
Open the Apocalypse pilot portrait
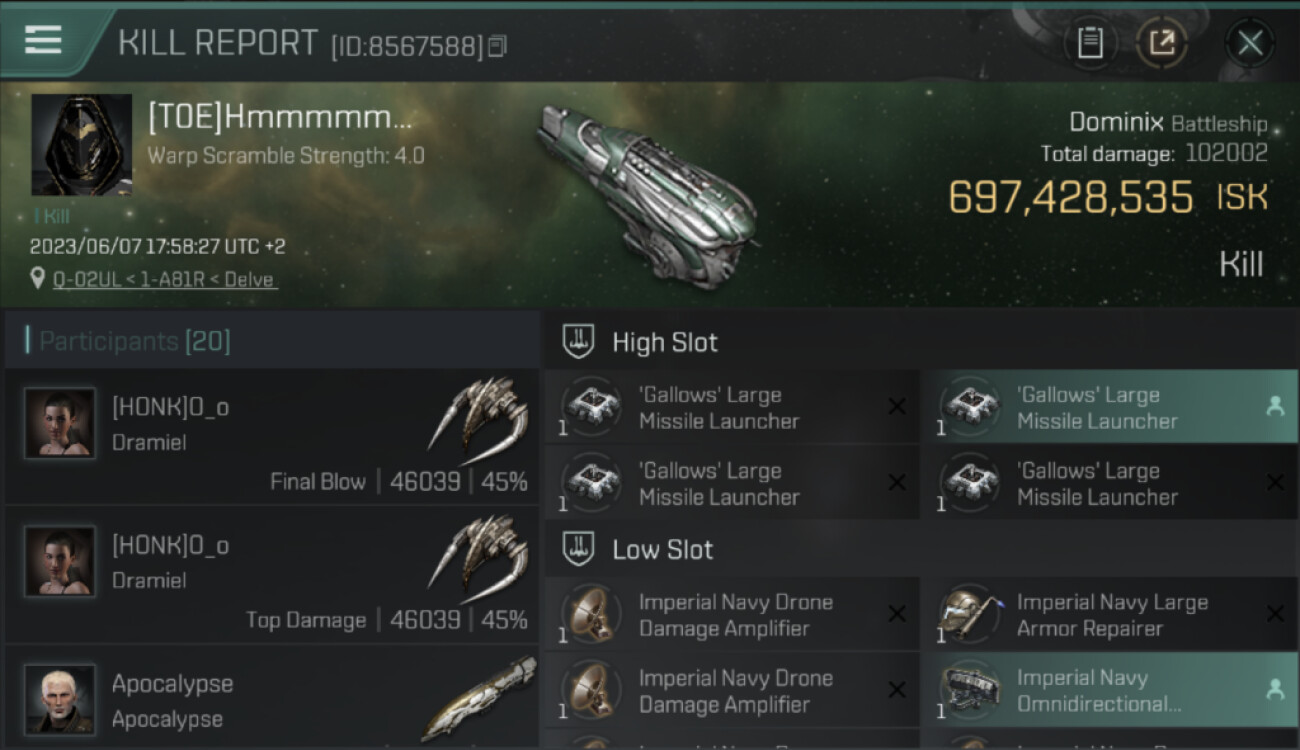pos(60,699)
